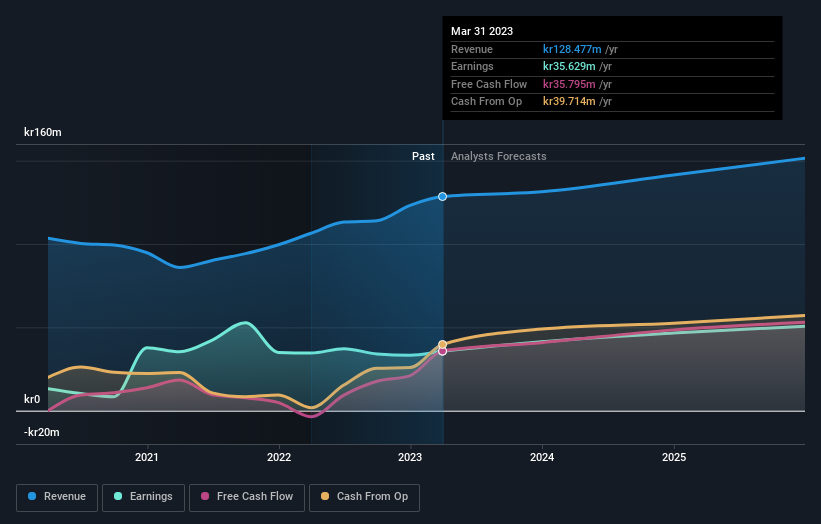This screenshot has width=821, height=524.
Task: Click the blue Revenue data point marker
Action: tap(442, 196)
